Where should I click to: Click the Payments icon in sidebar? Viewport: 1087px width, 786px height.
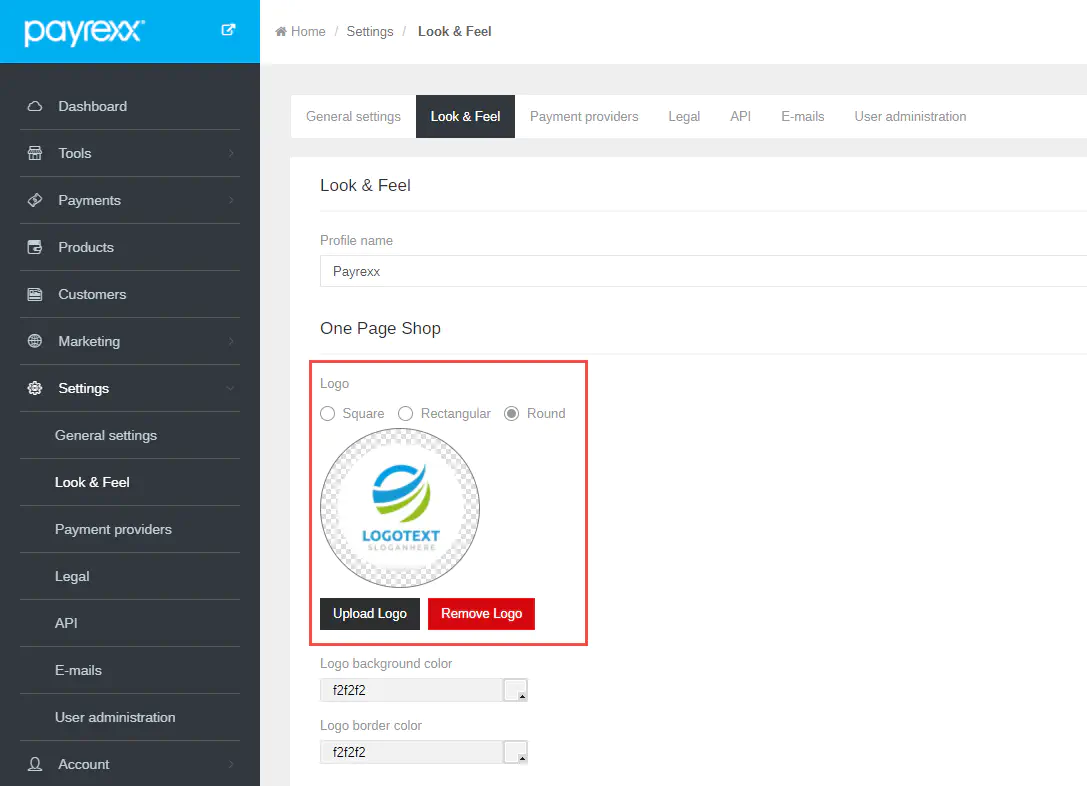pyautogui.click(x=35, y=200)
